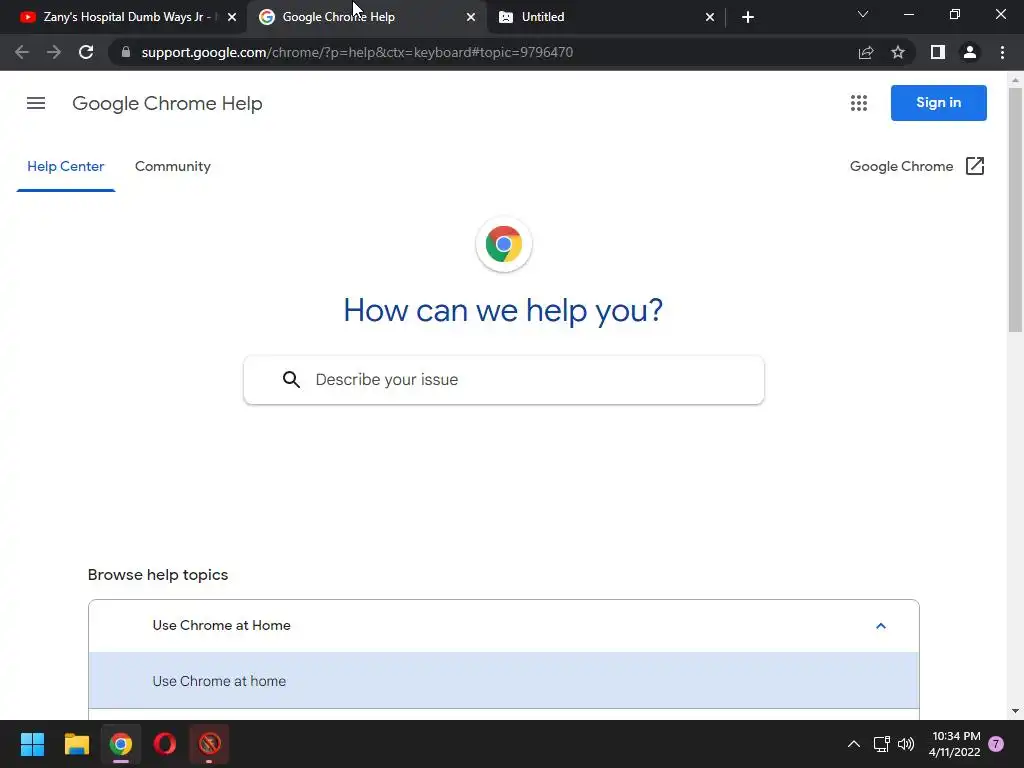Click the Google Chrome Help title

coord(167,103)
